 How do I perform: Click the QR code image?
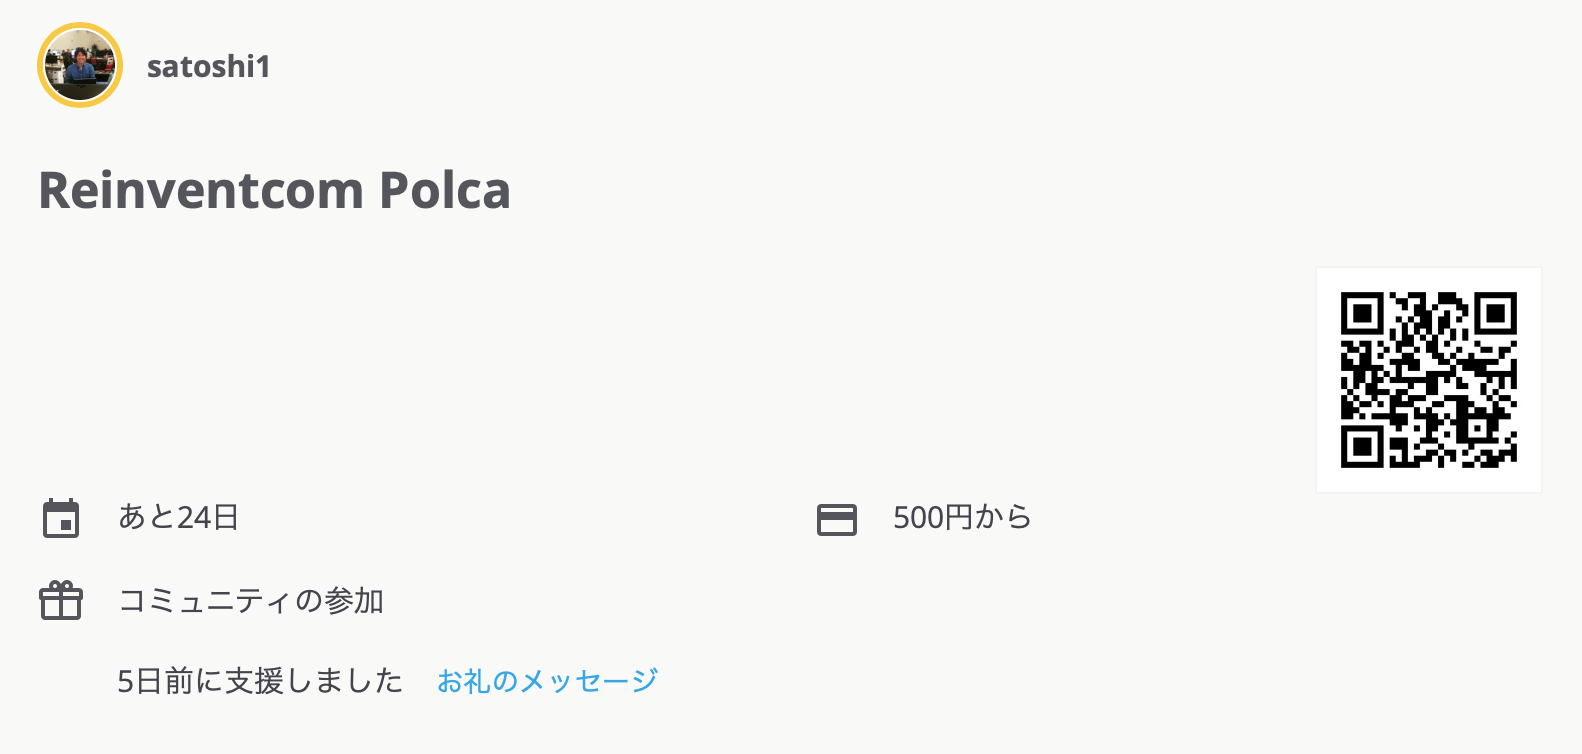tap(1429, 380)
